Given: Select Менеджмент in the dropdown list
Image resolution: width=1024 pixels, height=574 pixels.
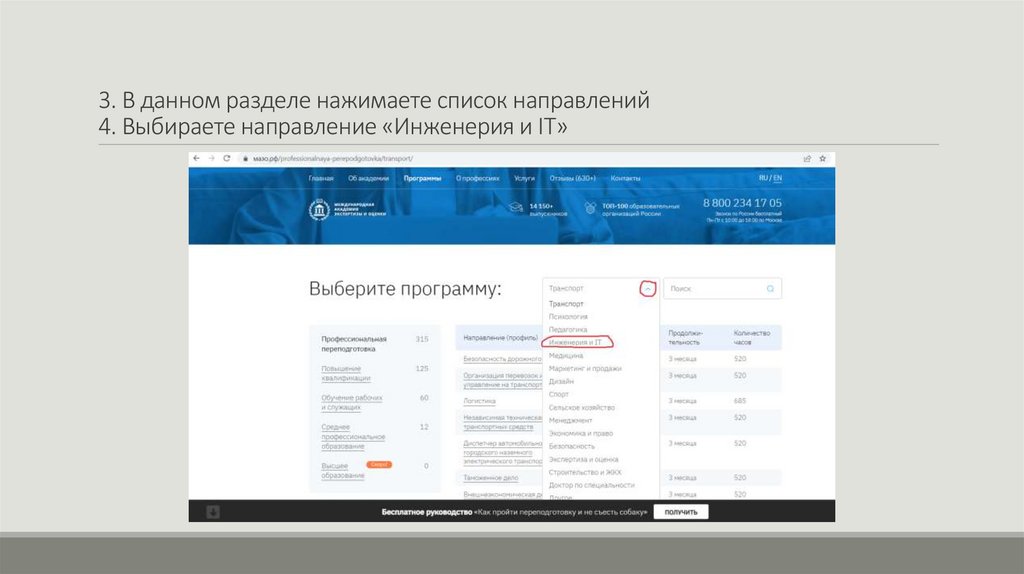Looking at the screenshot, I should 570,421.
